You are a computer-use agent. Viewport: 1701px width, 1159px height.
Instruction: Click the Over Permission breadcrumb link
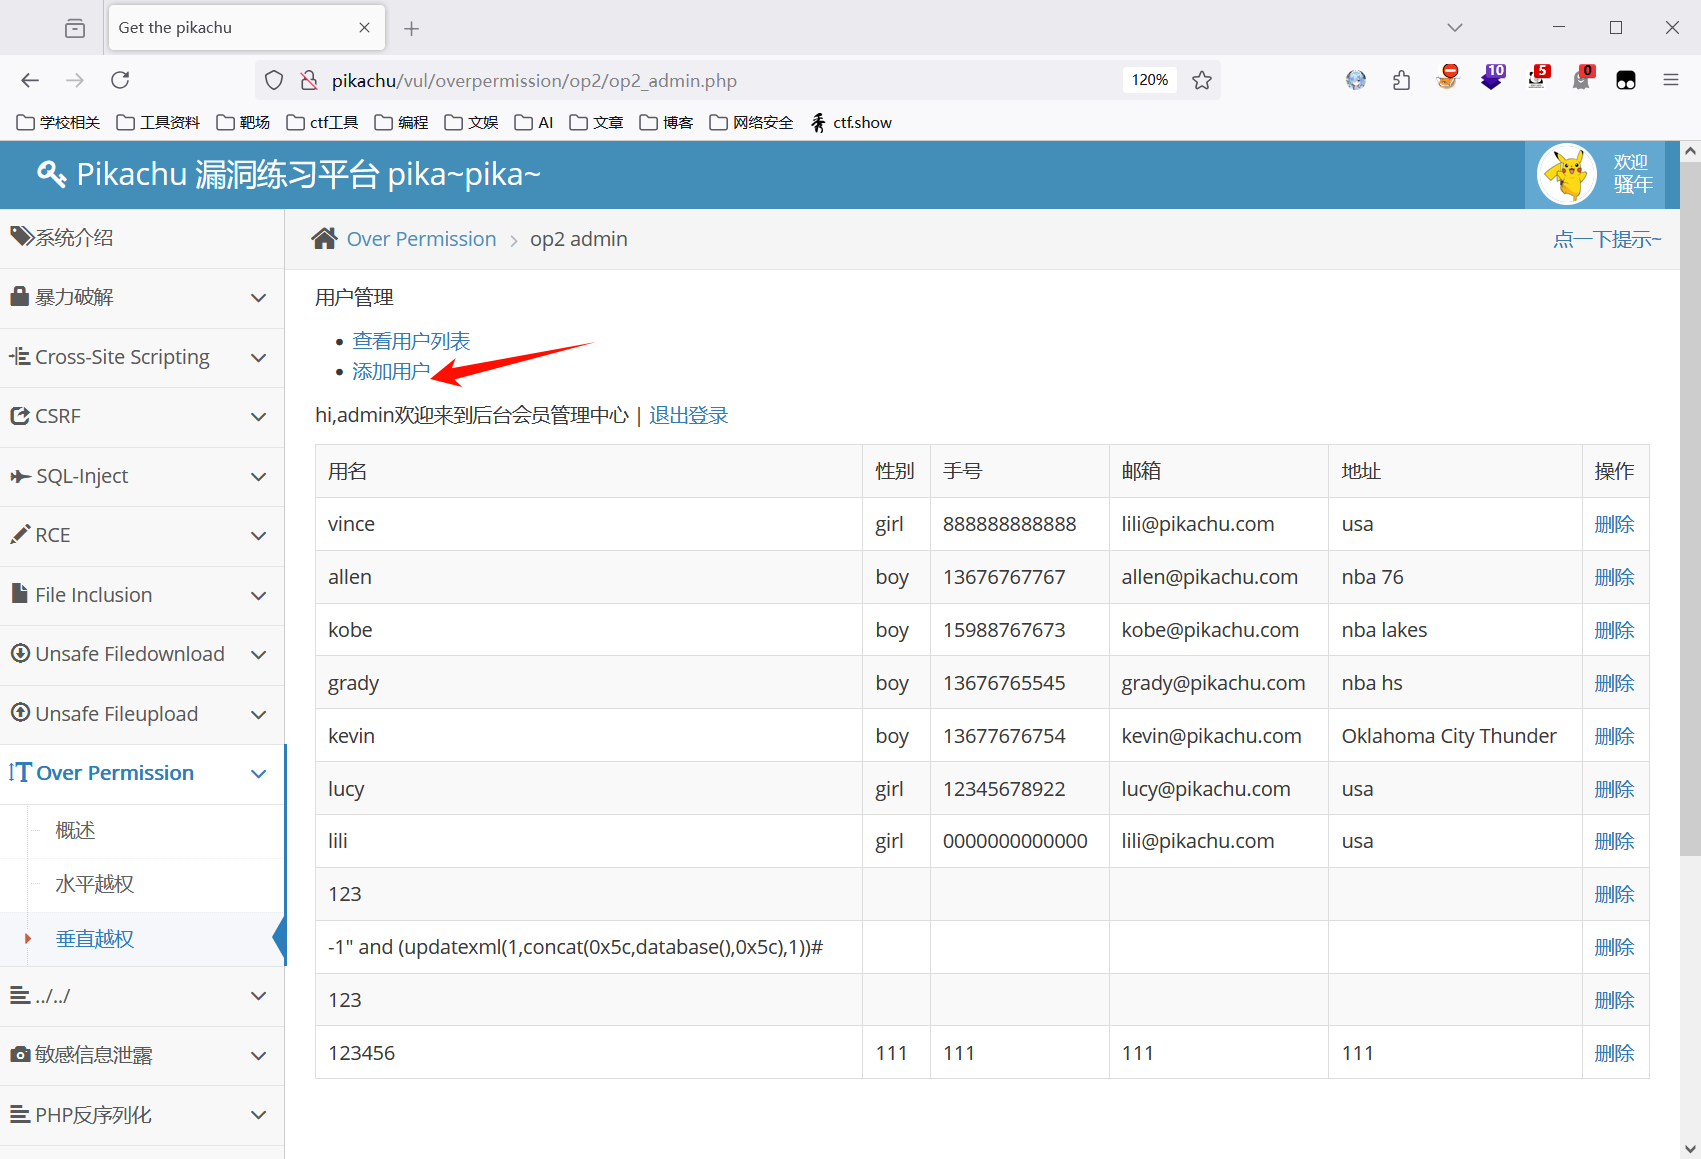421,239
